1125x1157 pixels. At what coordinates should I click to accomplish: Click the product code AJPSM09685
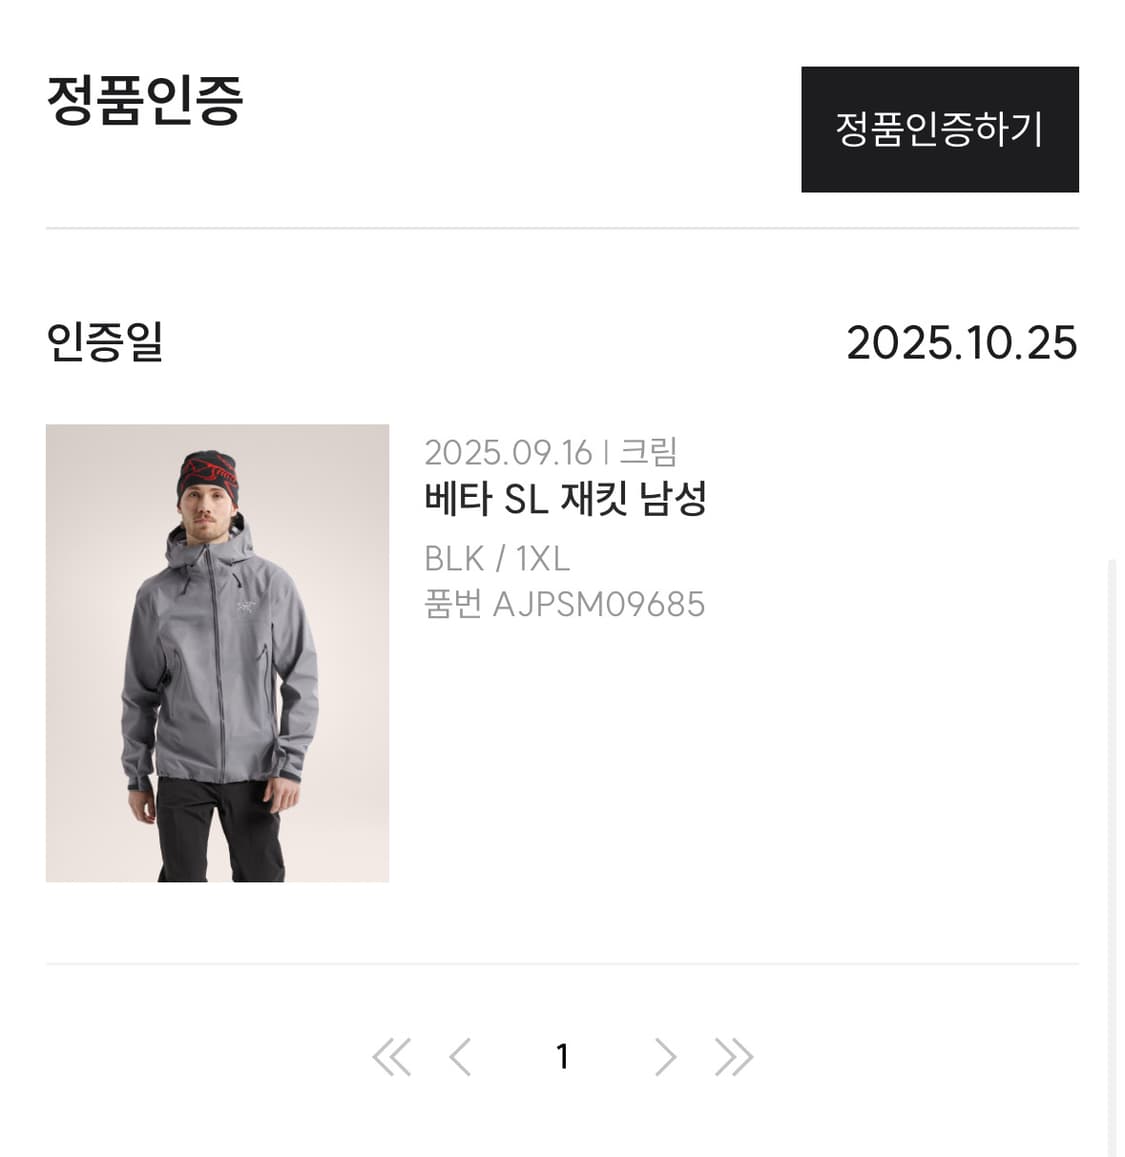(x=599, y=604)
